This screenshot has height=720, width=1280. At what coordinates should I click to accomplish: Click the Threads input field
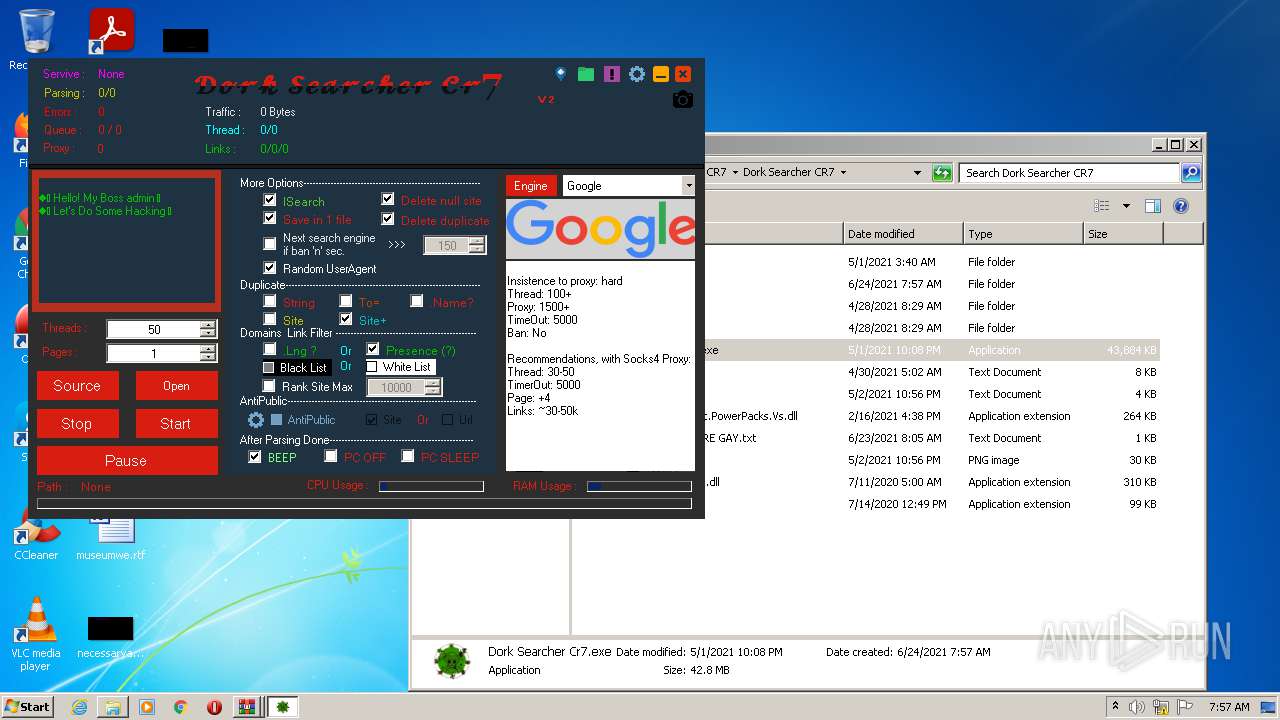pos(153,329)
